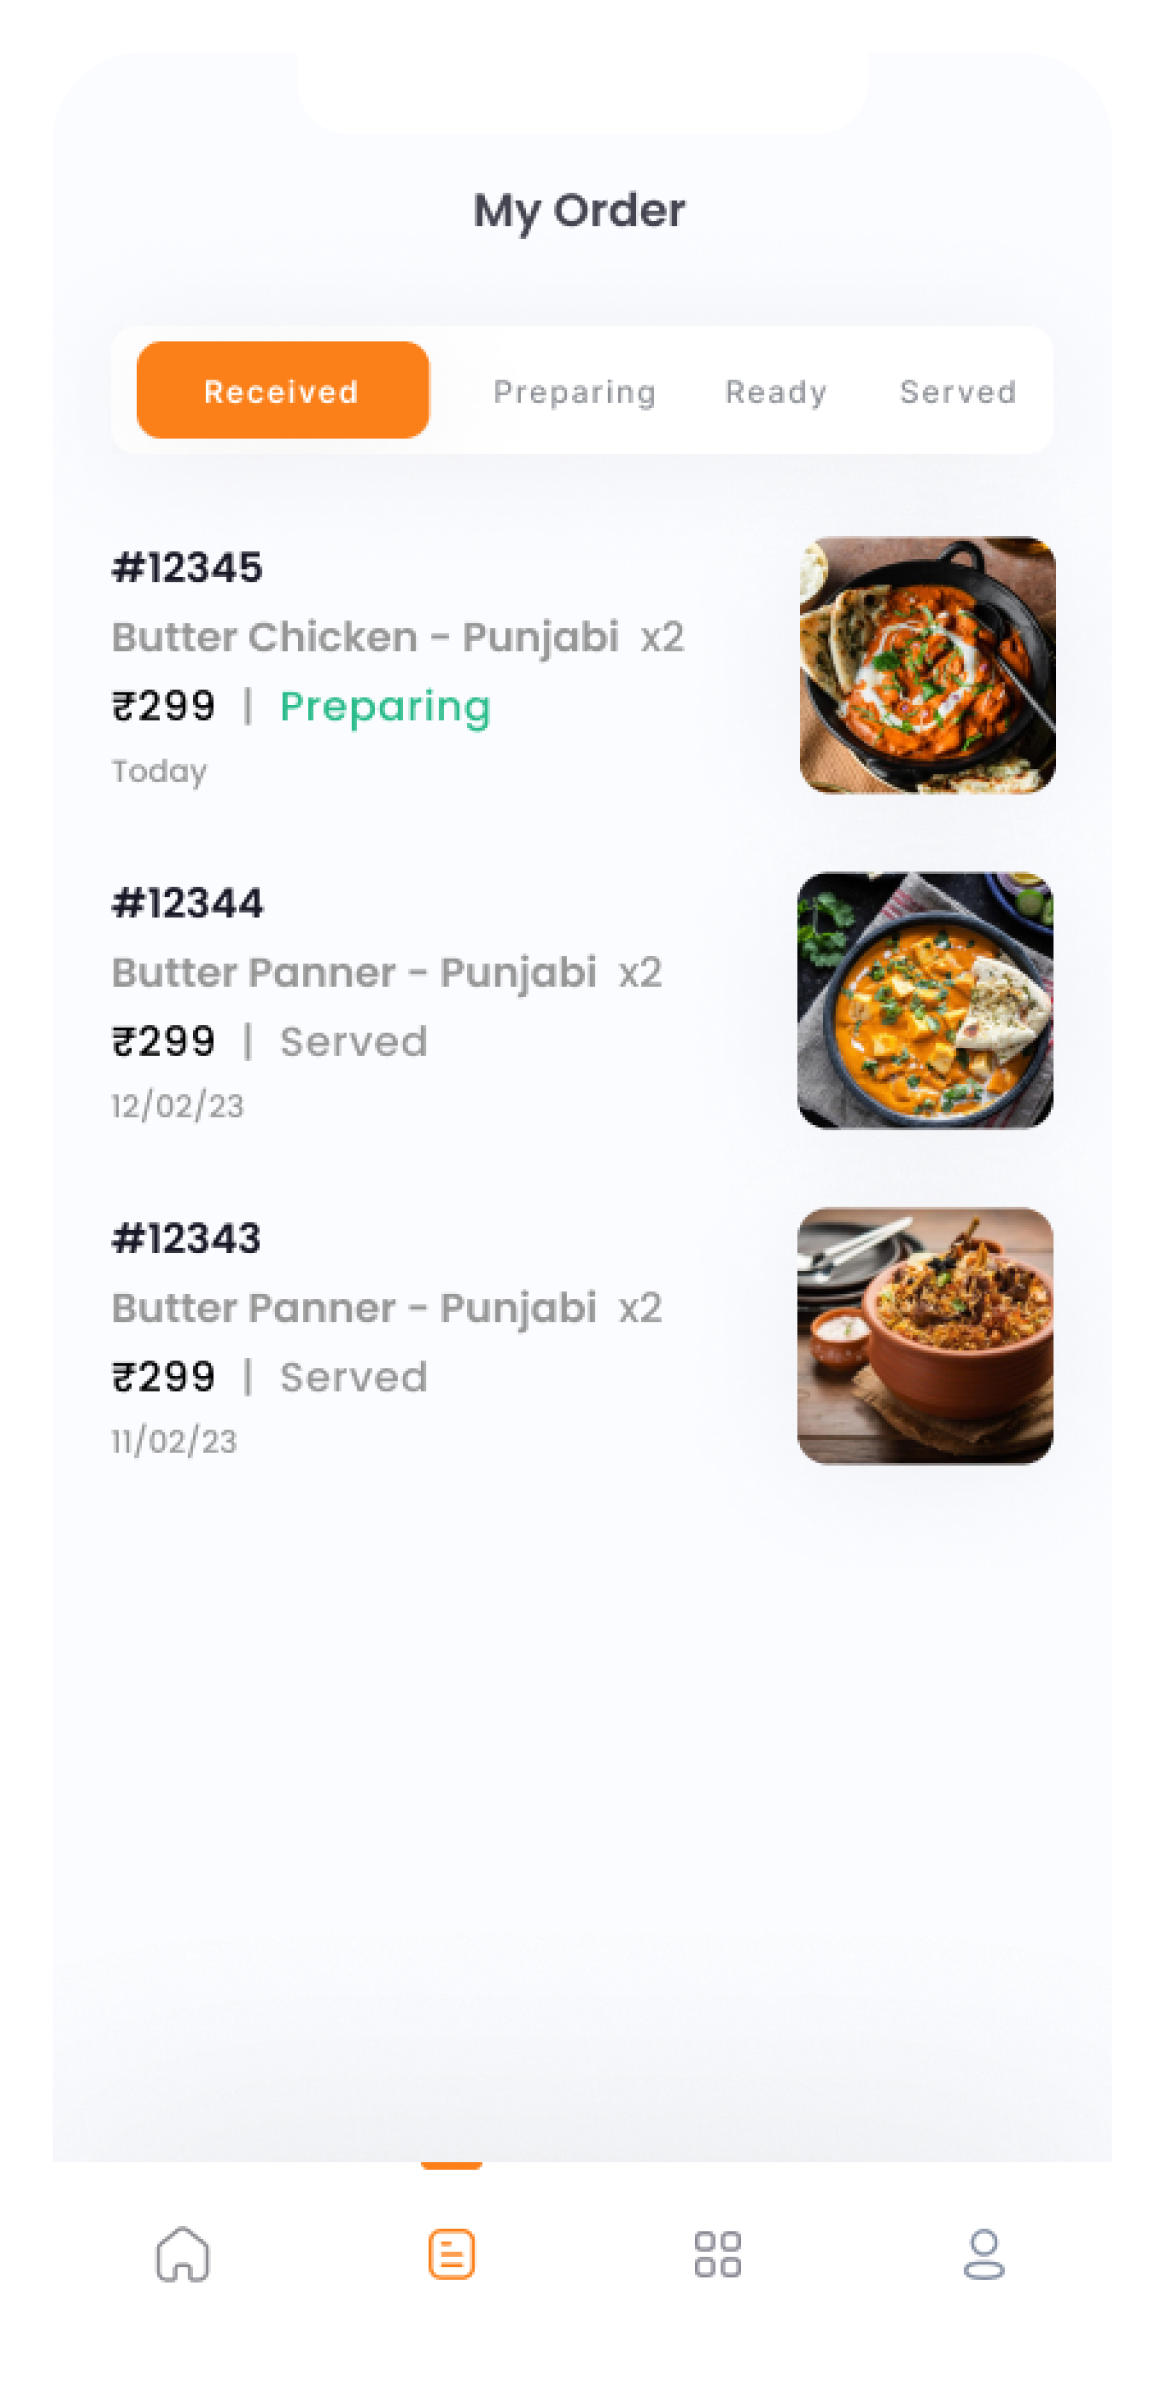Click the Today date label
Viewport: 1165px width, 2400px height.
[x=159, y=772]
